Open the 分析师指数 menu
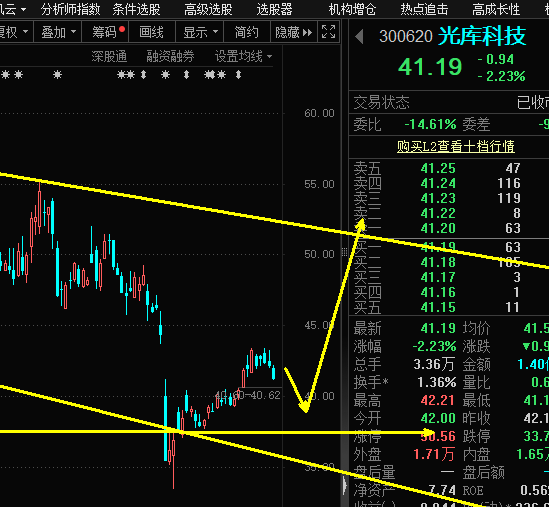Viewport: 549px width, 507px height. click(x=70, y=9)
